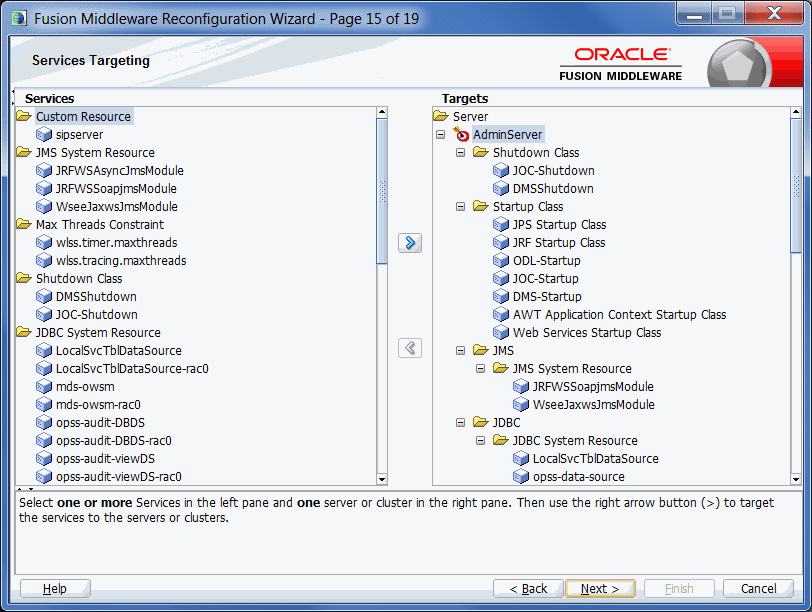The width and height of the screenshot is (812, 612).
Task: Click the wlss.timer.maxthreads cube icon
Action: [44, 243]
